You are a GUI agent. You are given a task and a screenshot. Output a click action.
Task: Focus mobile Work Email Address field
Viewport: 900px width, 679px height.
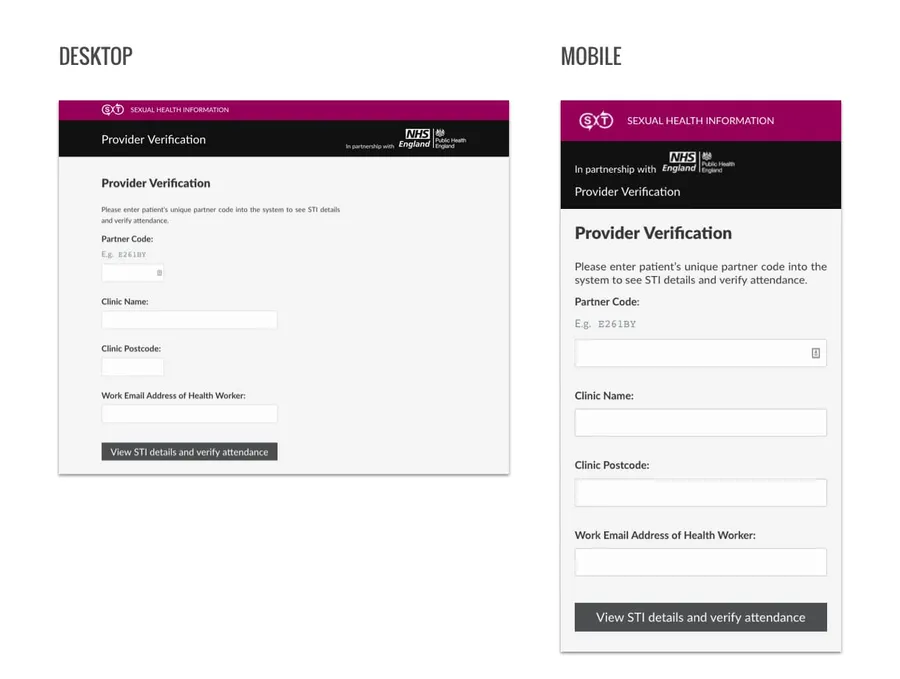click(x=700, y=562)
